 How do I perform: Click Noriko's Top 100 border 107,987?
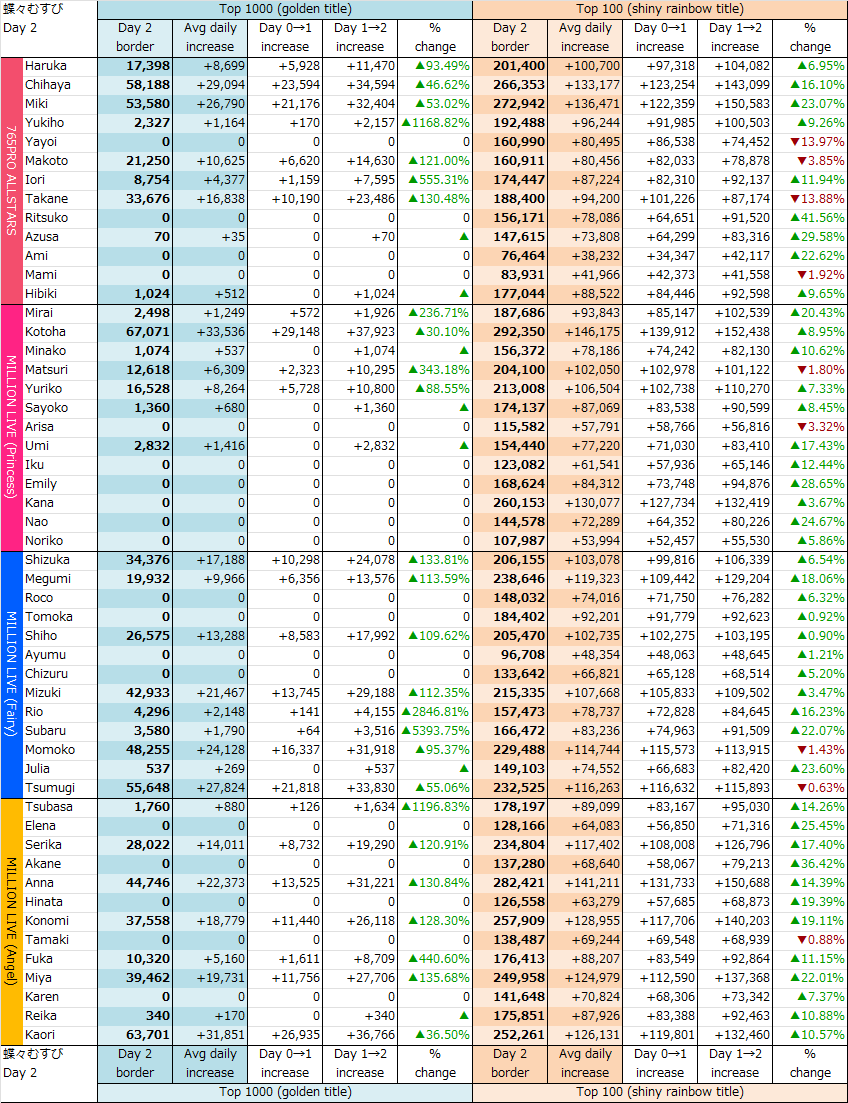coord(510,541)
